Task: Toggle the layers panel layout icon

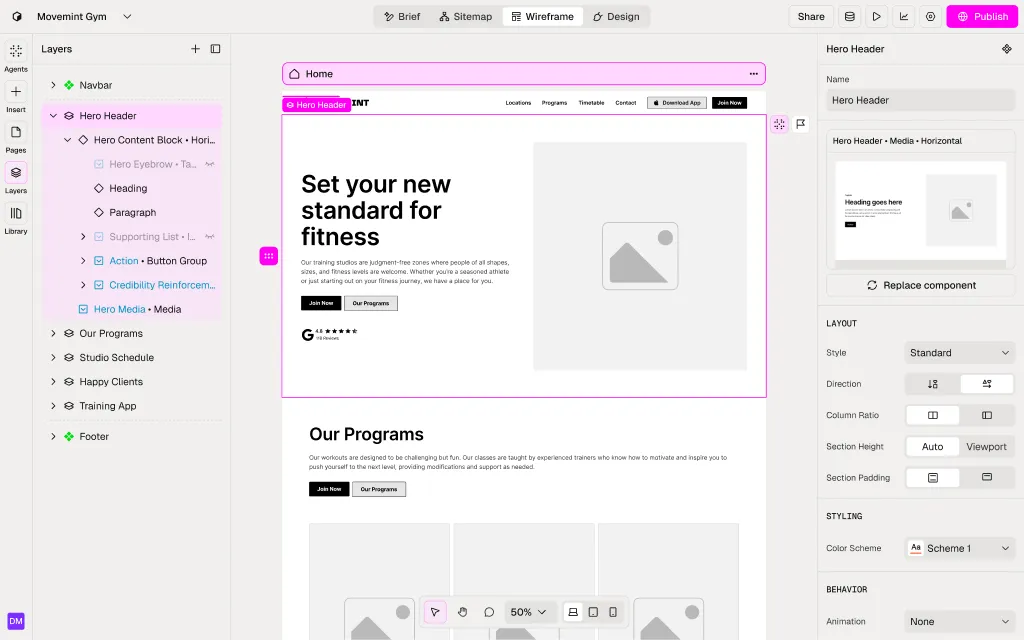Action: tap(216, 49)
